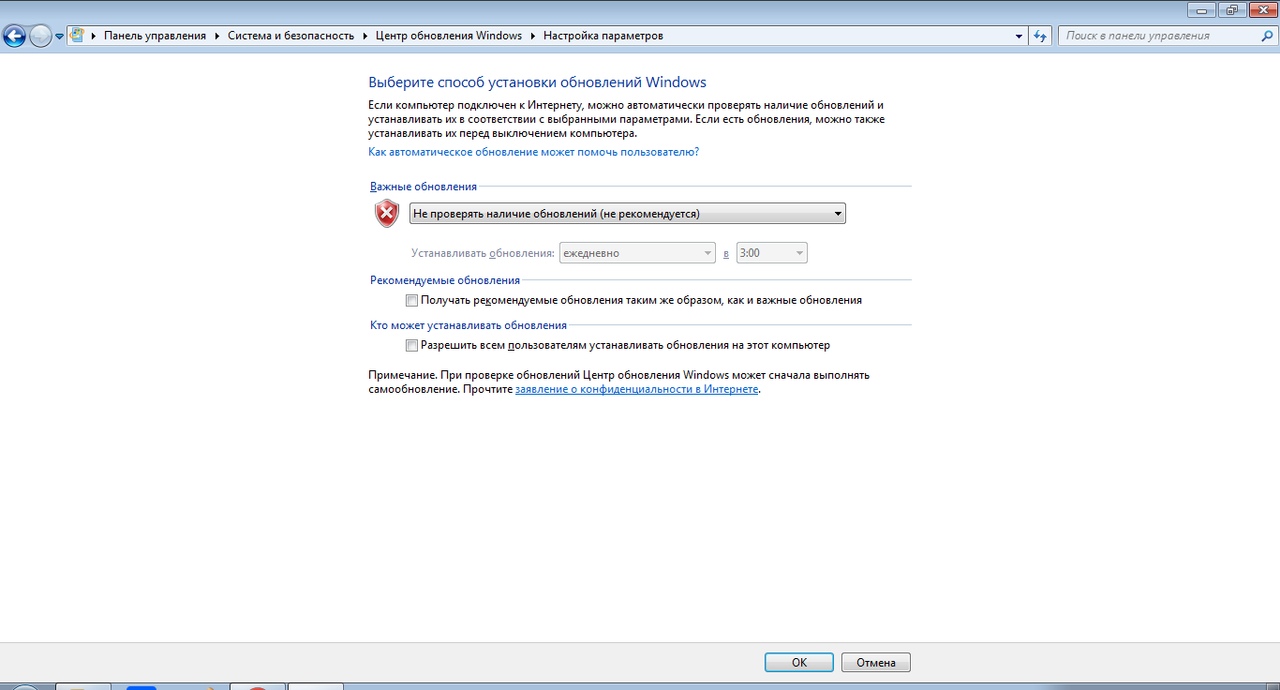Open the 3:00 time dropdown
The image size is (1280, 690).
click(771, 253)
